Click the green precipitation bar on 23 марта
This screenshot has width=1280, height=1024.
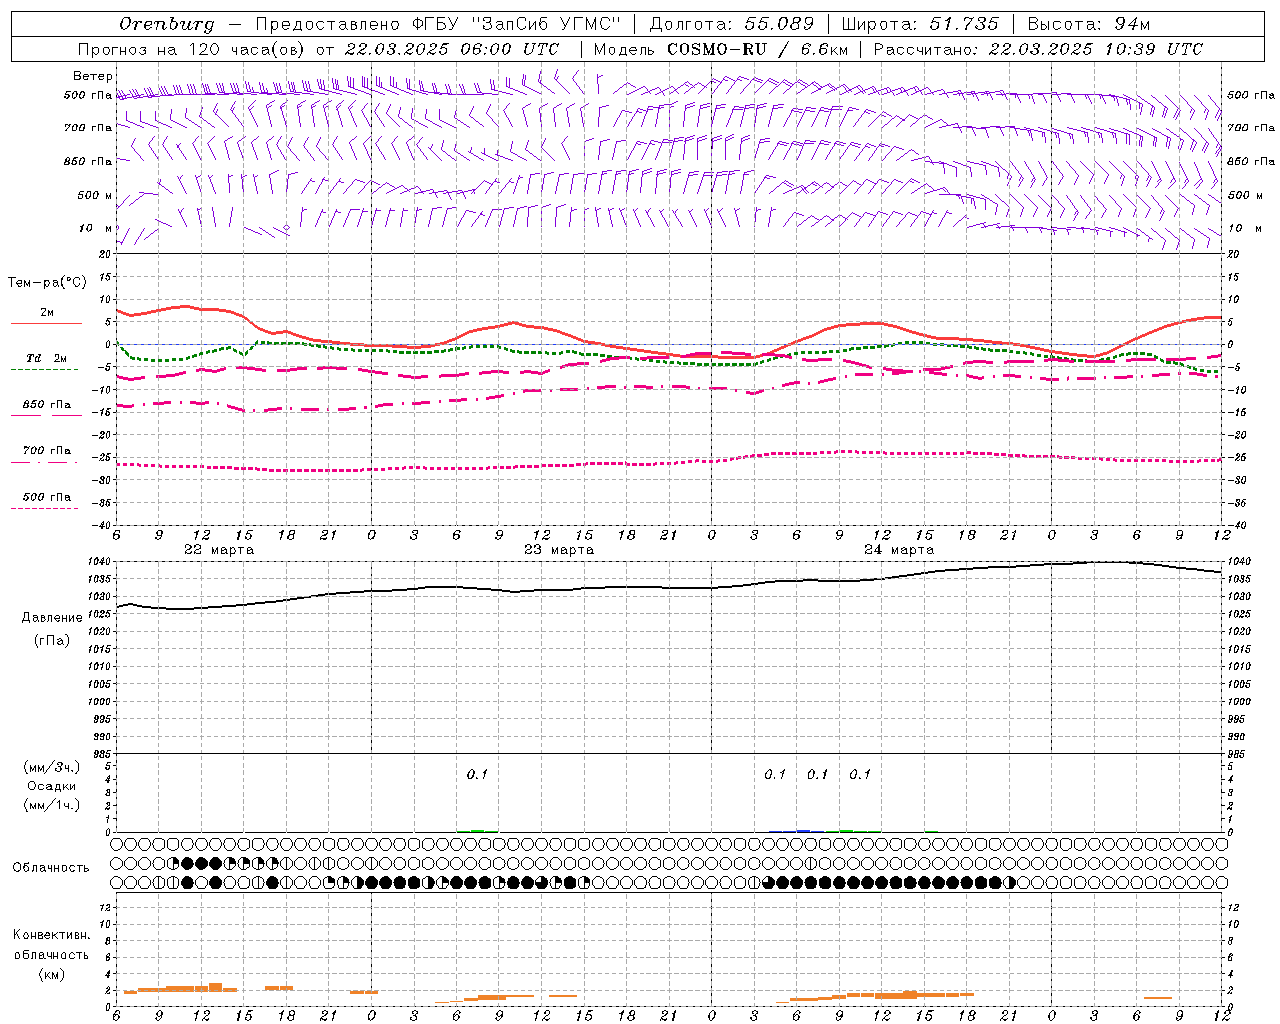click(478, 830)
